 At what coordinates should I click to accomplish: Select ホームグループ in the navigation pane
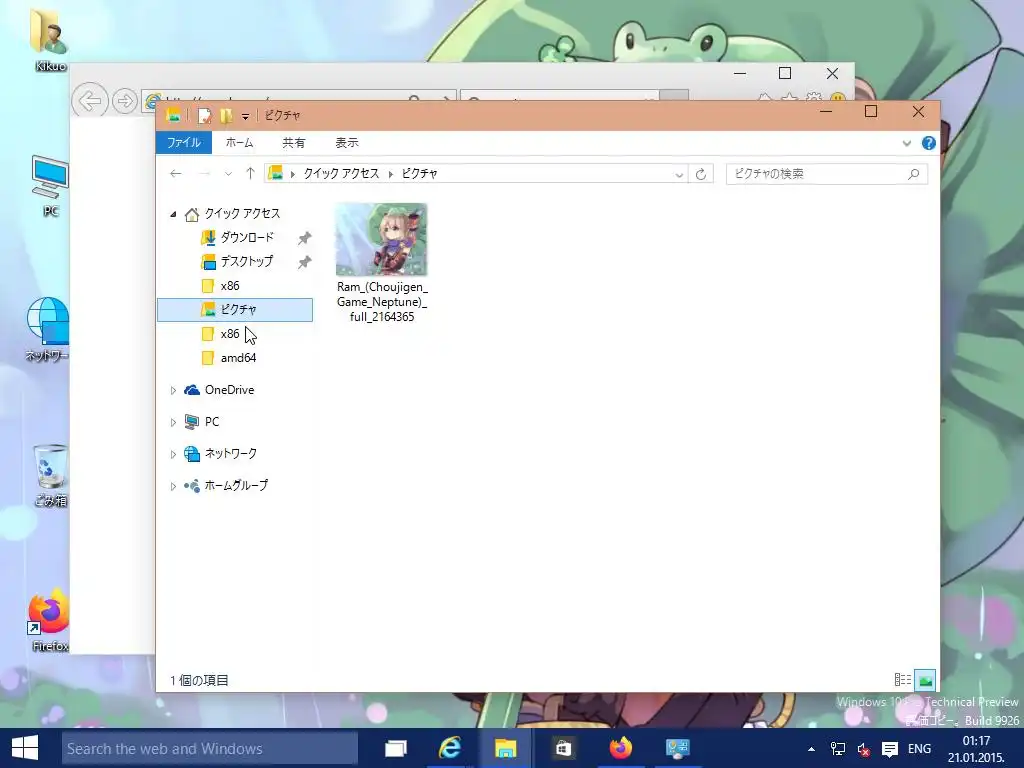pyautogui.click(x=235, y=485)
